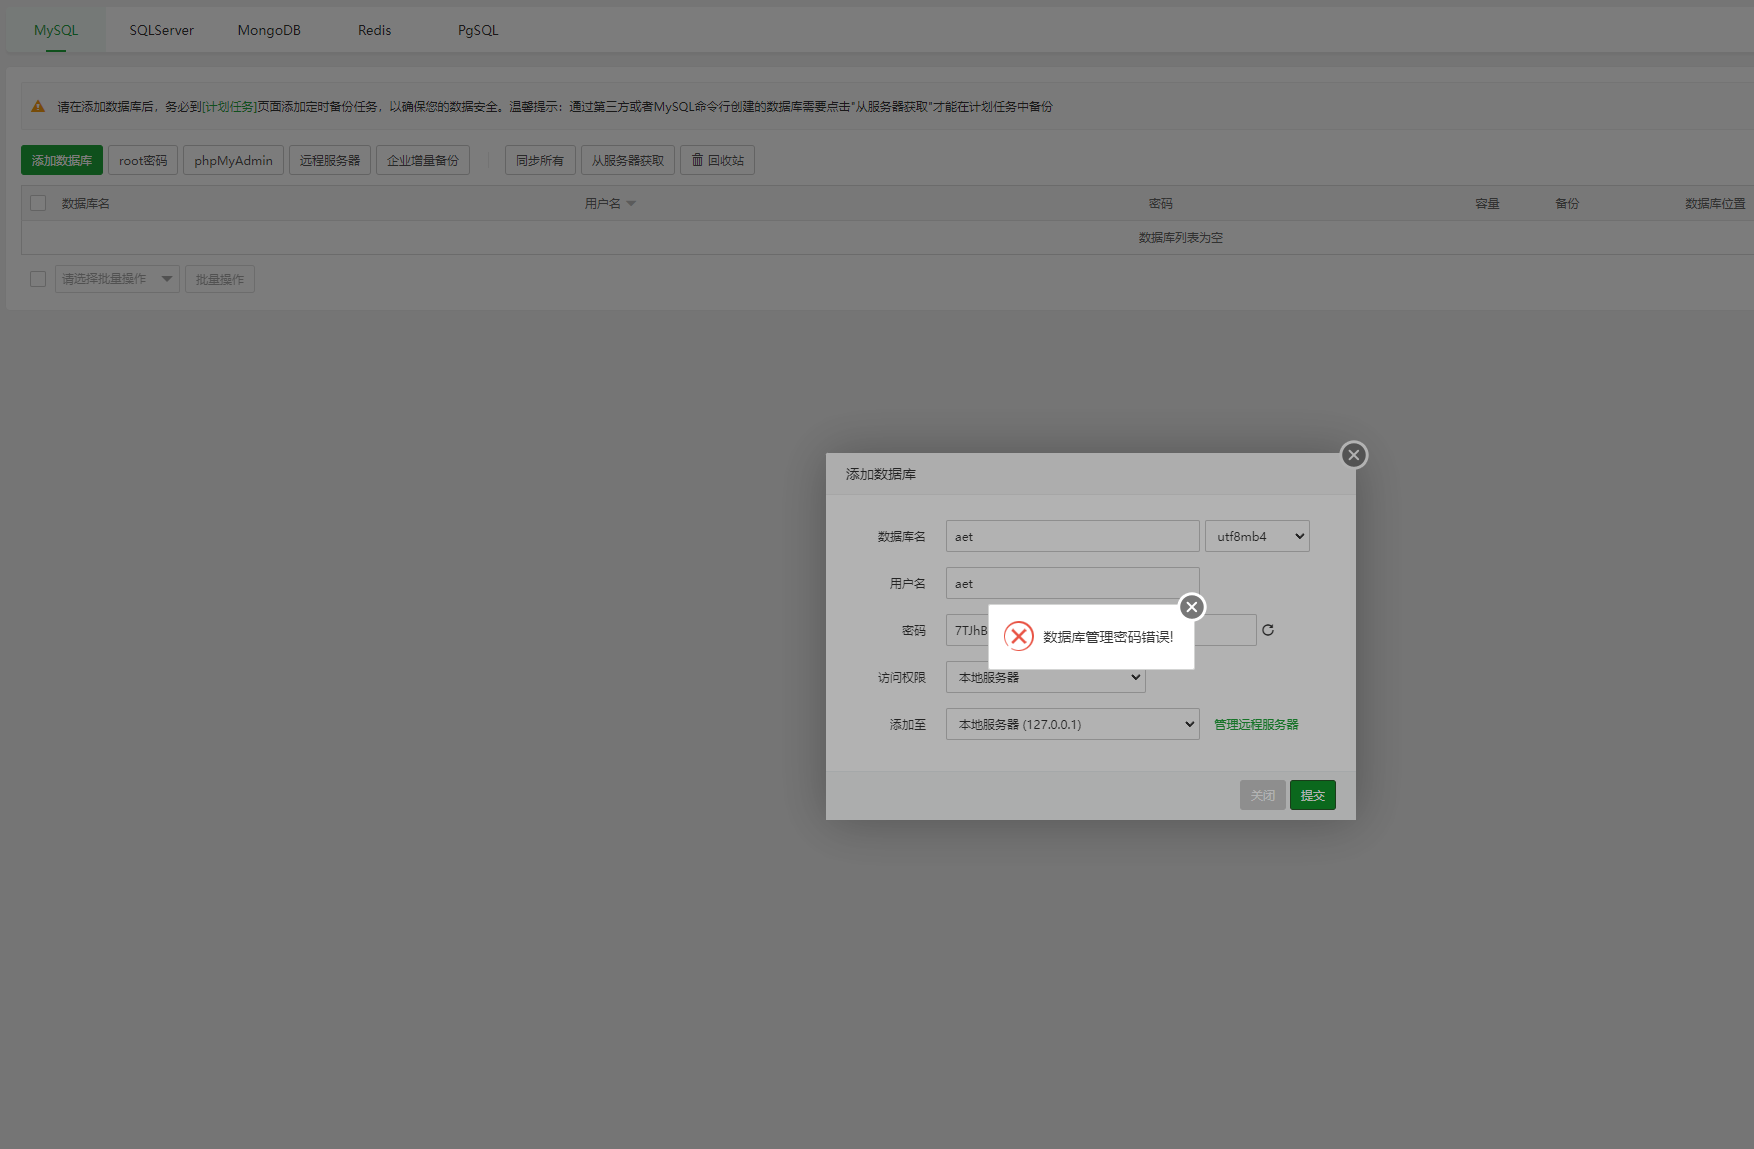Click the 备份 column header

pos(1567,203)
